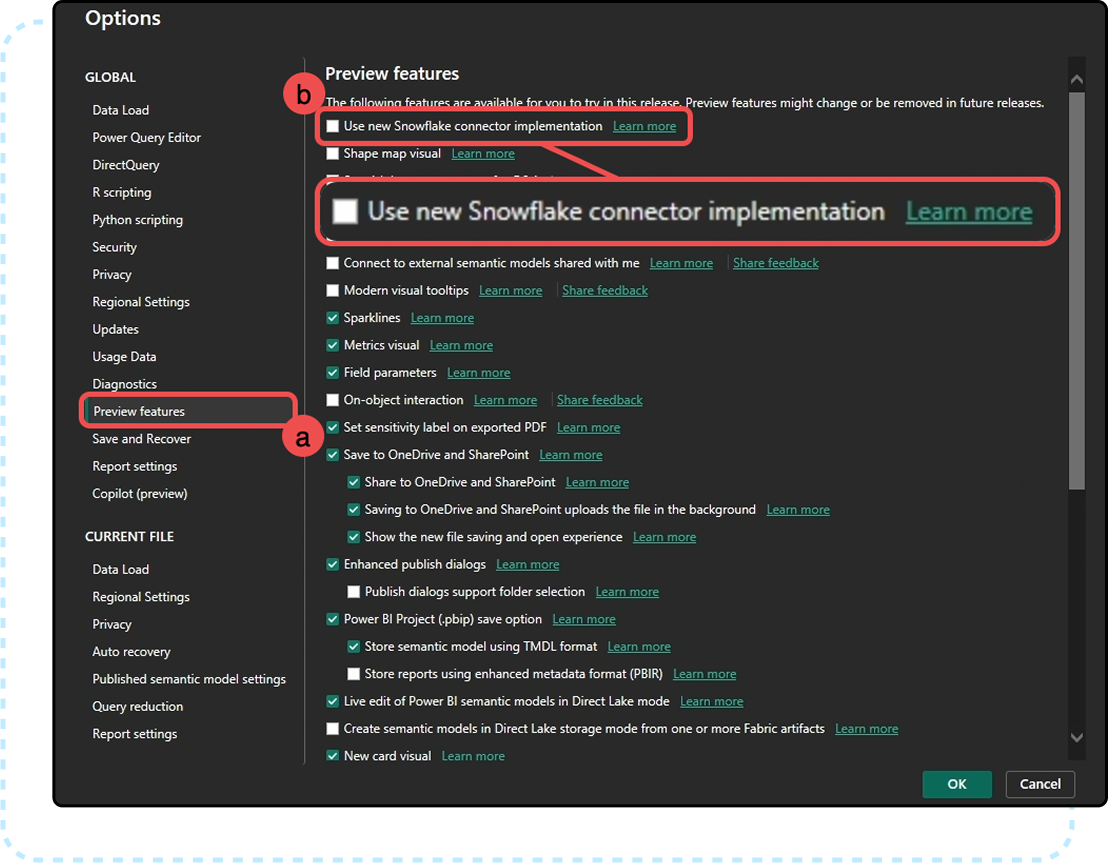Enable Store reports using PBIR format
Image resolution: width=1108 pixels, height=863 pixels.
point(353,674)
